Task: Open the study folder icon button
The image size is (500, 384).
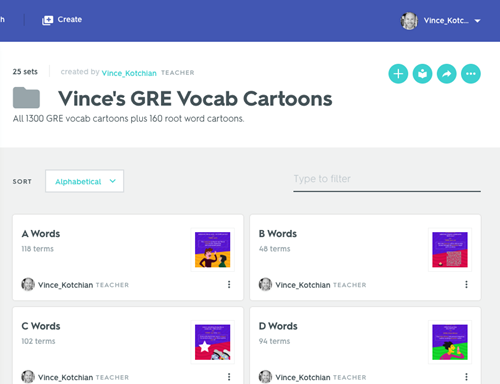Action: pos(422,74)
